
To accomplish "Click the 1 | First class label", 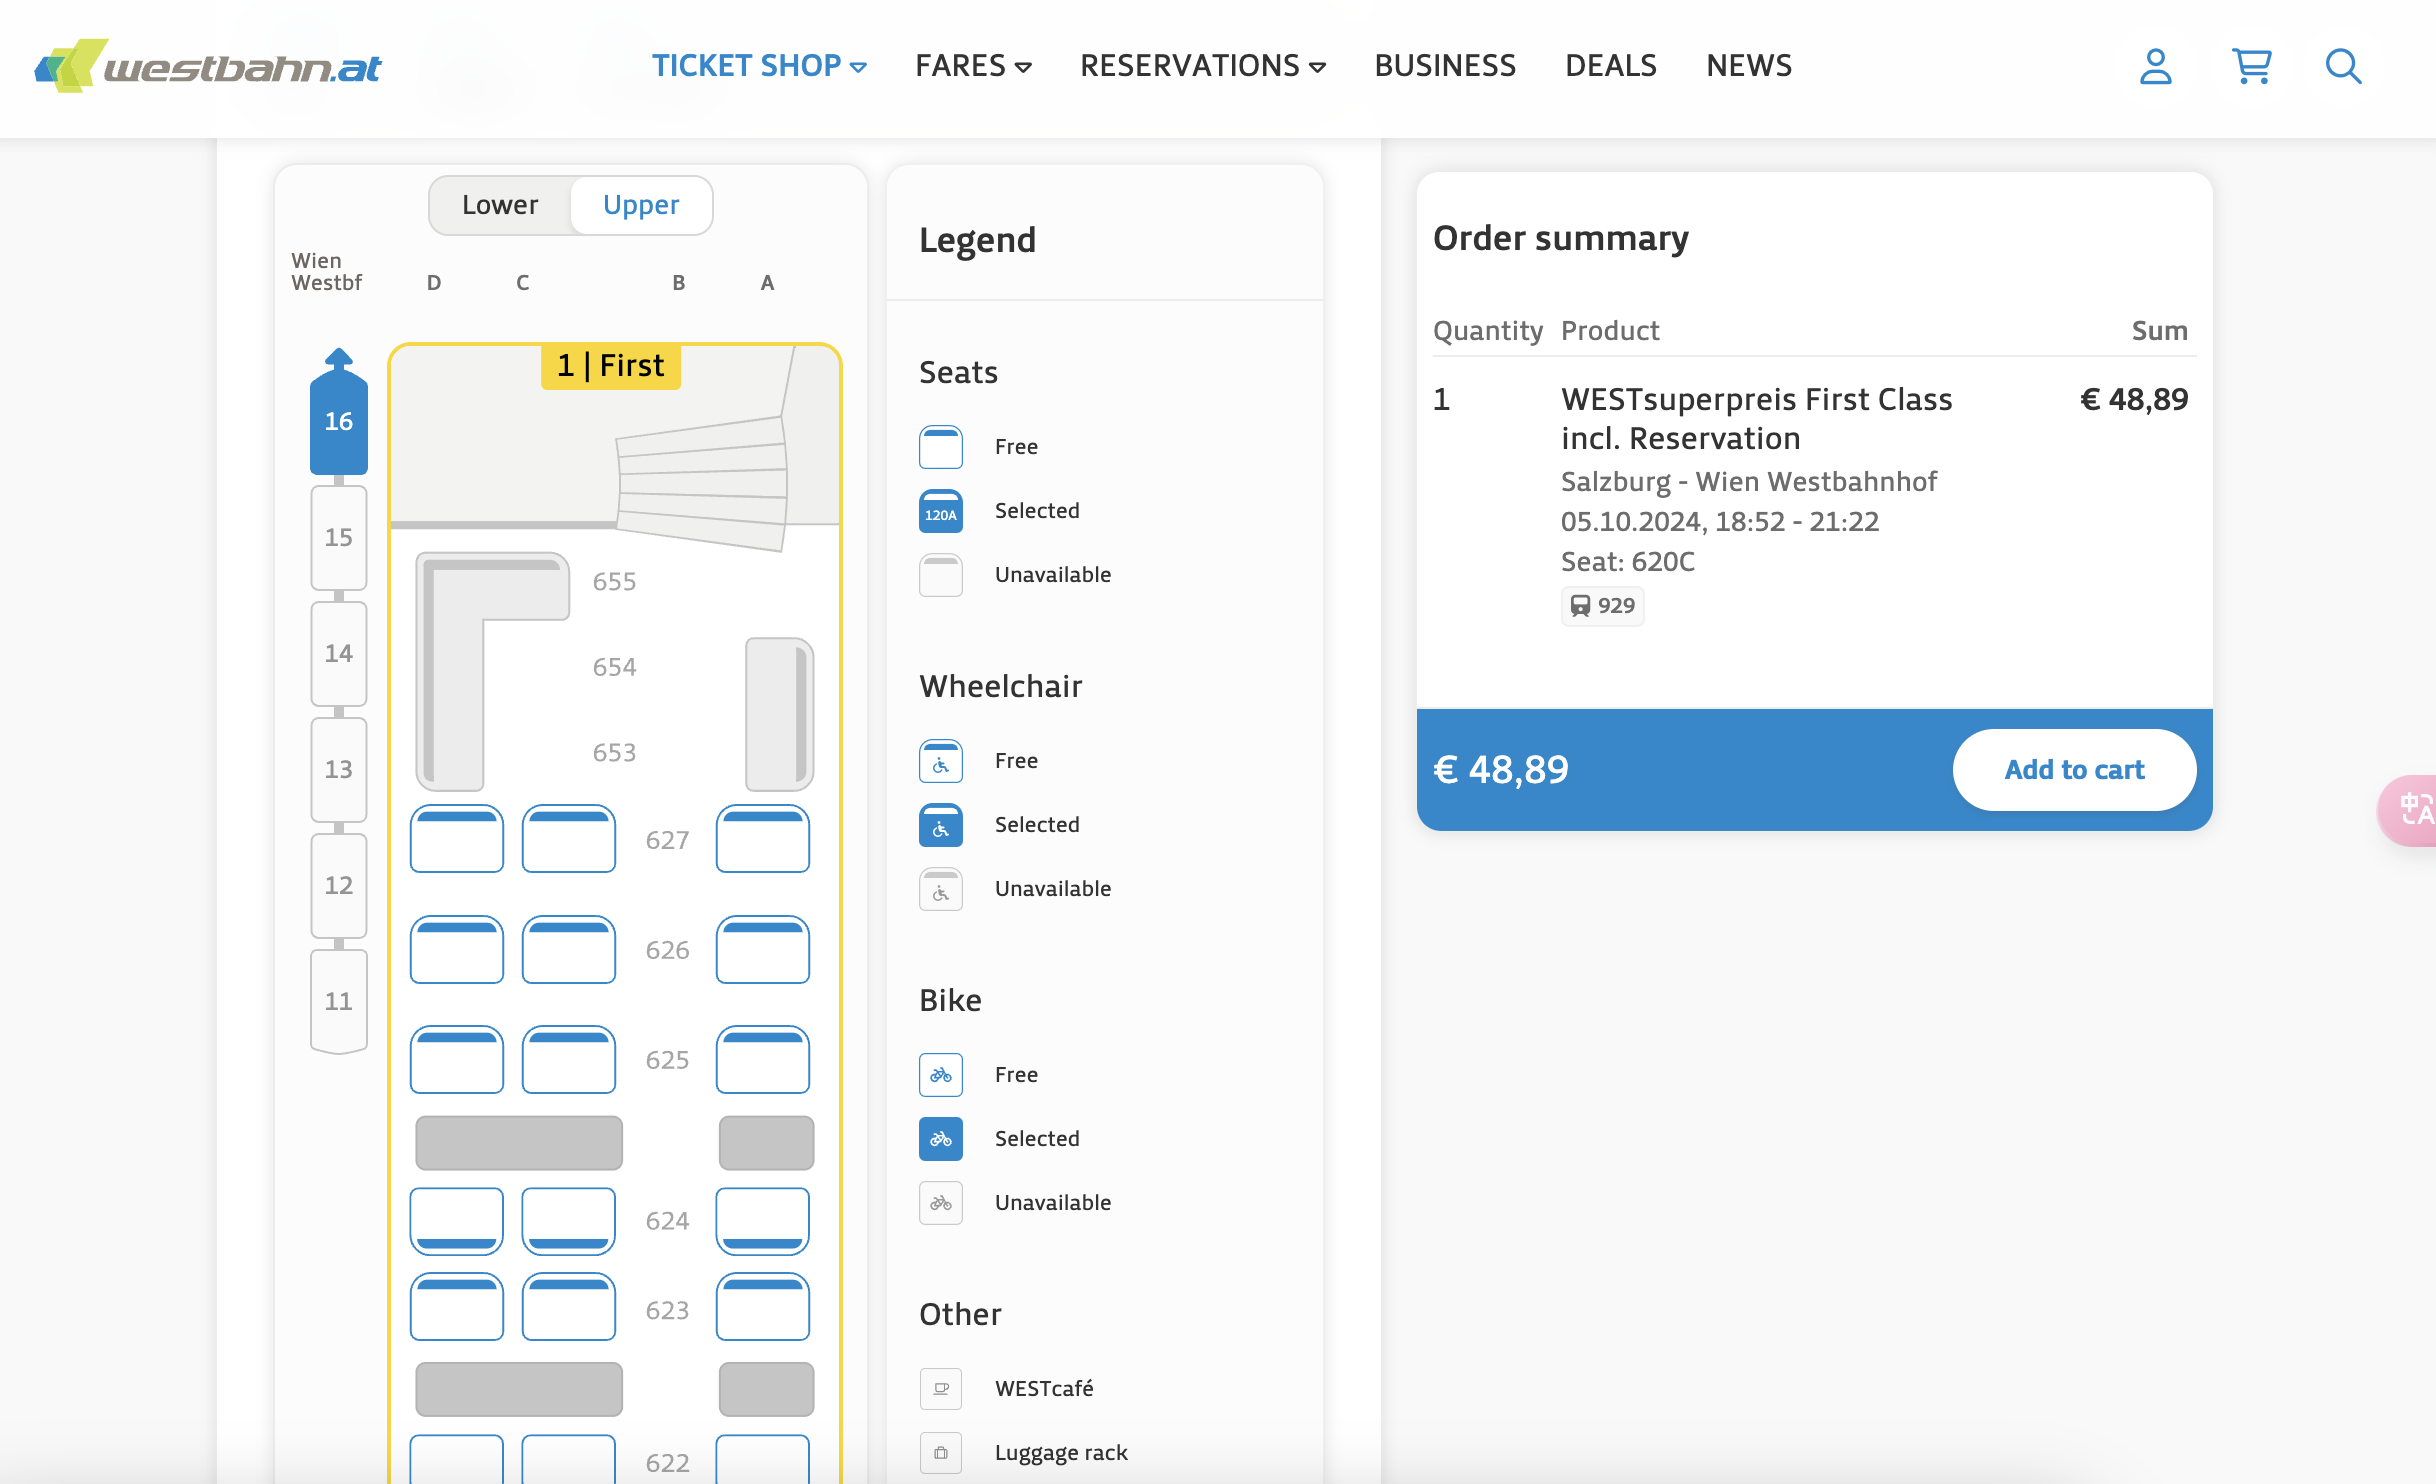I will click(x=611, y=366).
